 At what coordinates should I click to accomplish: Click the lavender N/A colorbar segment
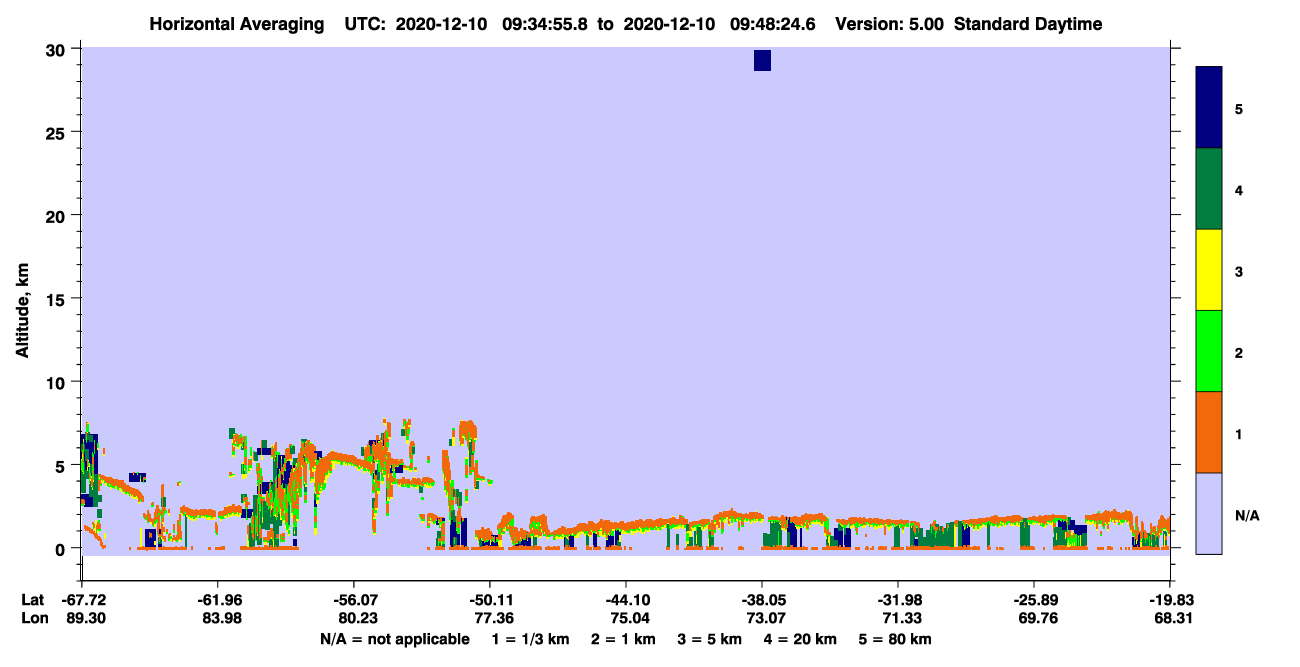pos(1209,513)
